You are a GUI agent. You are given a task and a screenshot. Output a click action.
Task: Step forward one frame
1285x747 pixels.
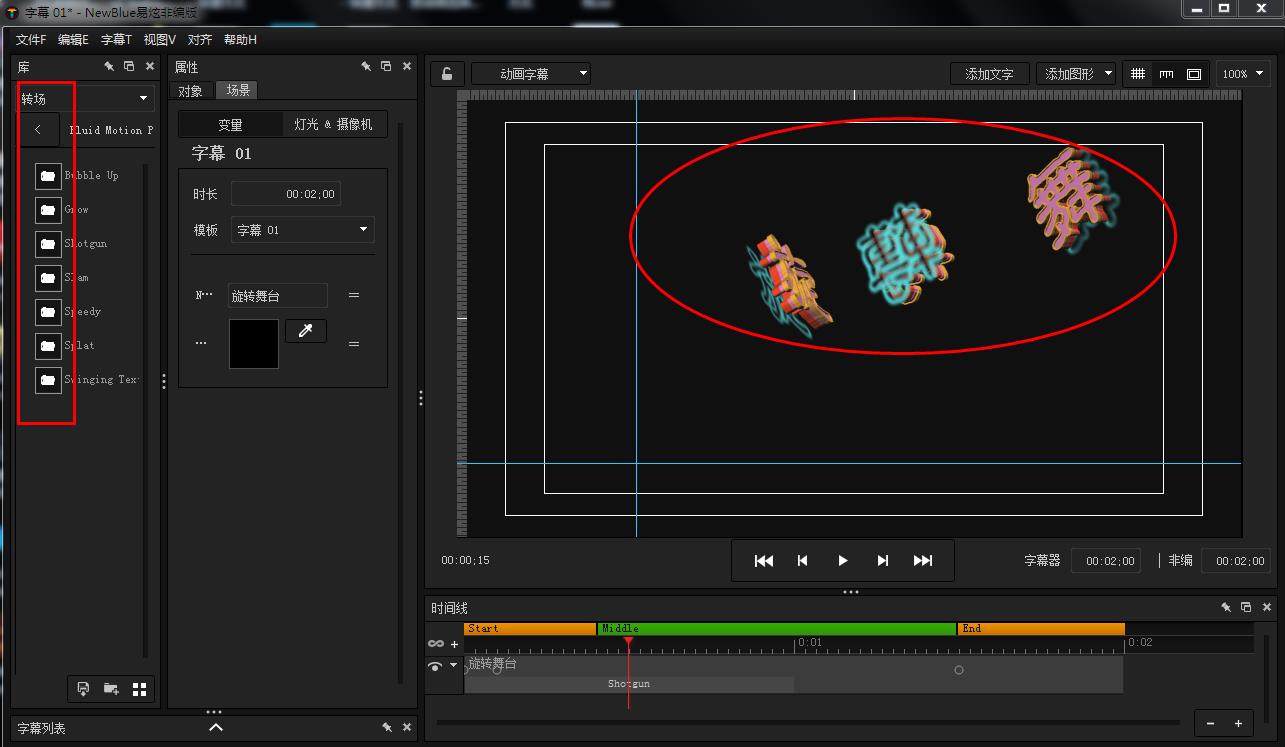pyautogui.click(x=883, y=561)
